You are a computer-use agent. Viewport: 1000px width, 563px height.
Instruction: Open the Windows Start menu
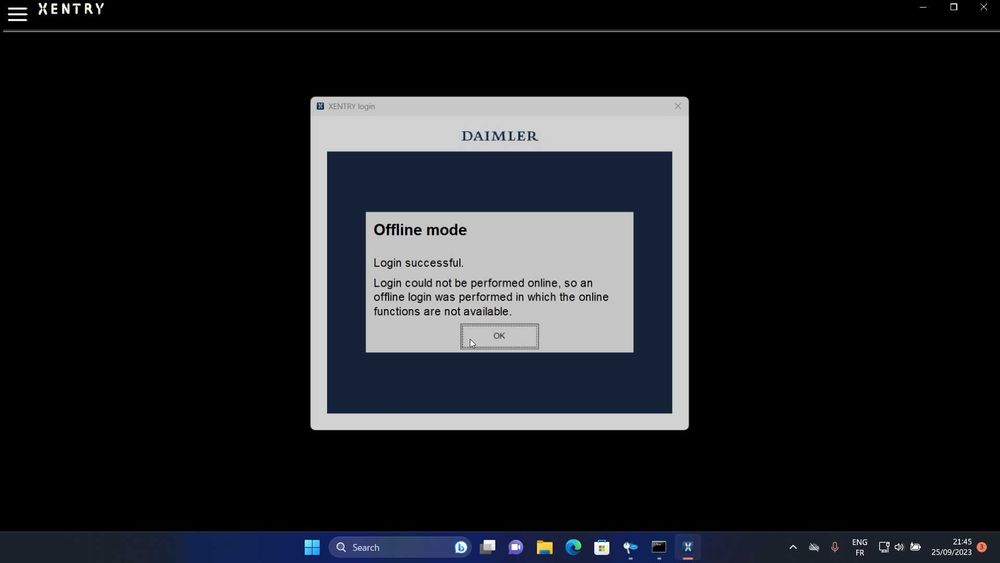click(x=312, y=547)
